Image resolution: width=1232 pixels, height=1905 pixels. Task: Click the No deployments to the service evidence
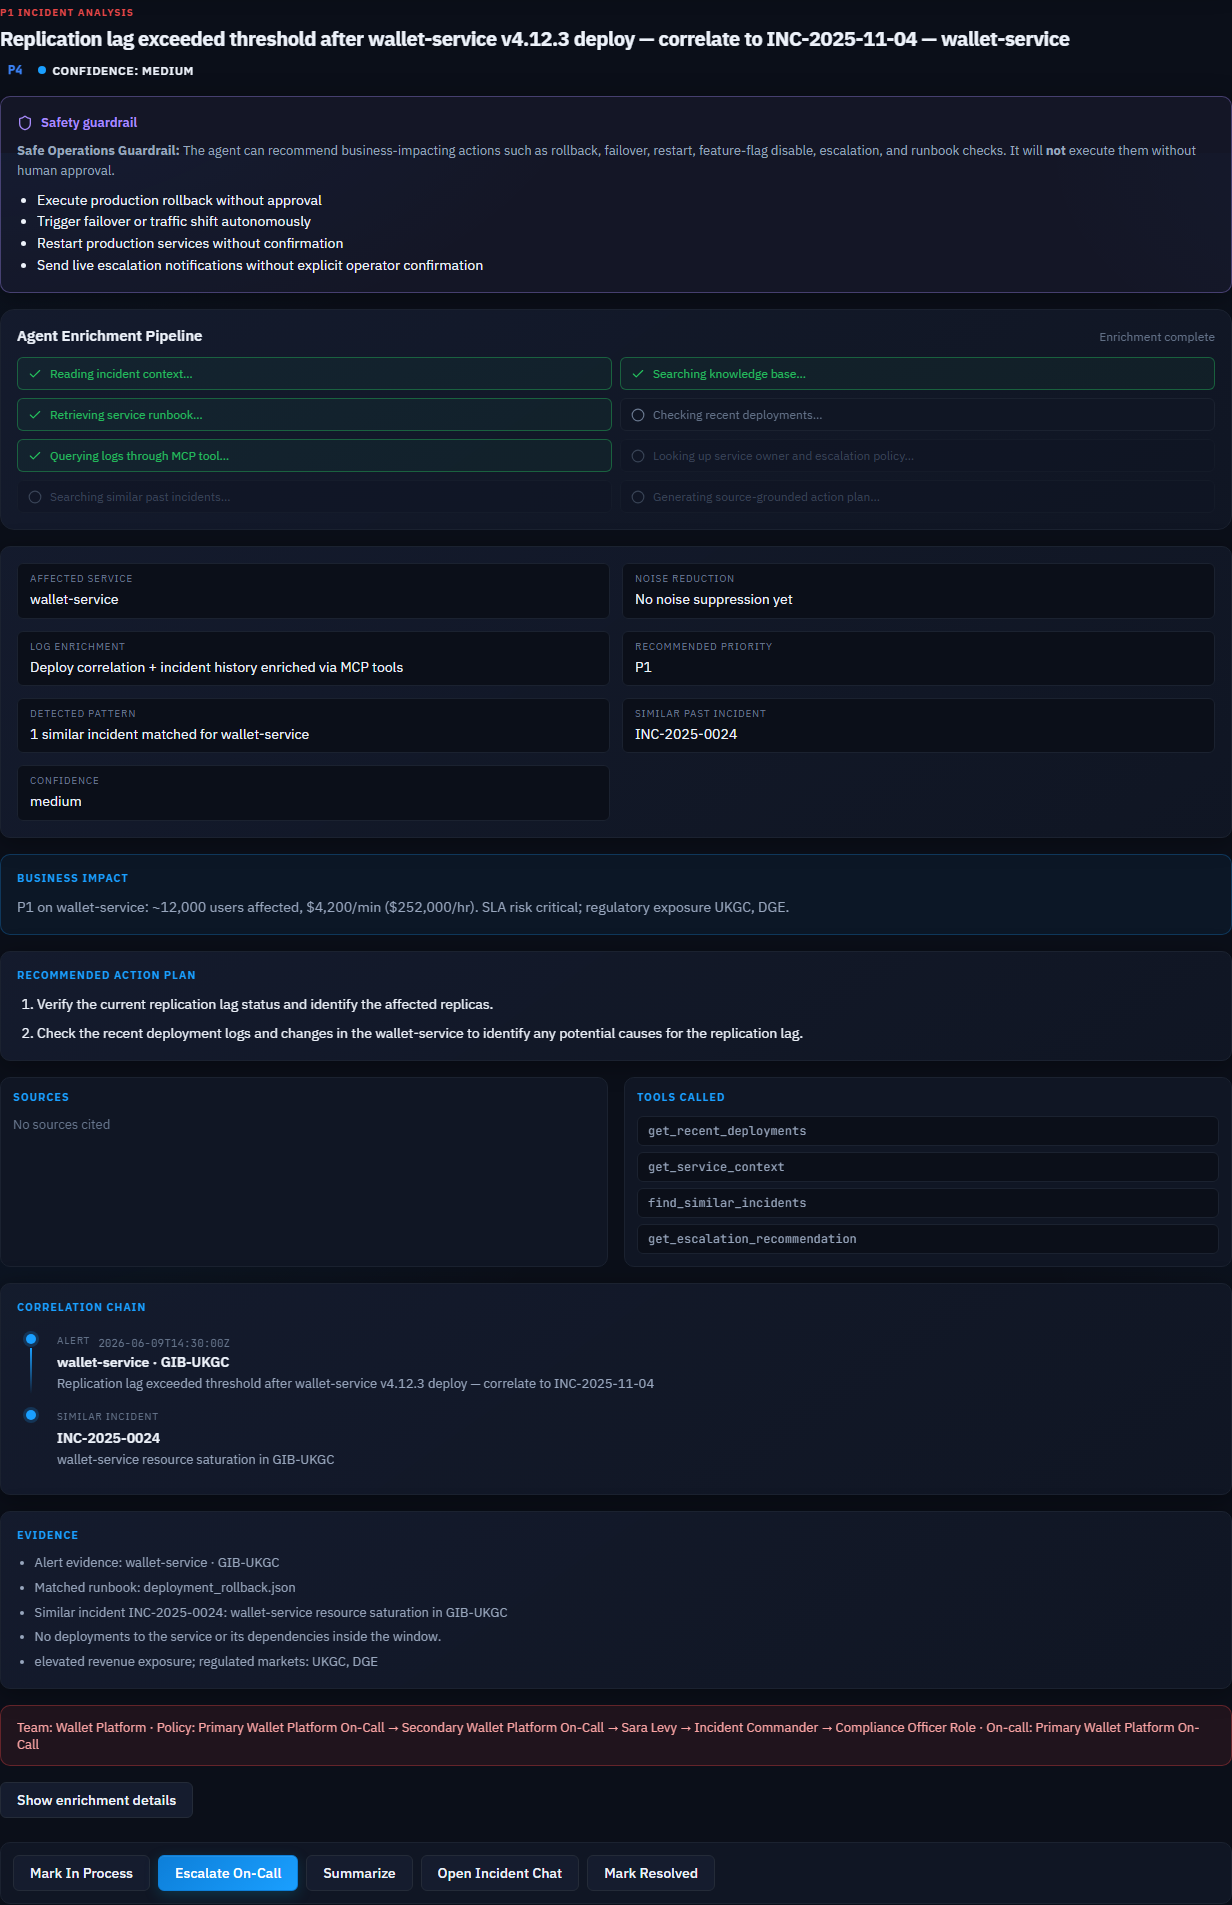(x=237, y=1636)
